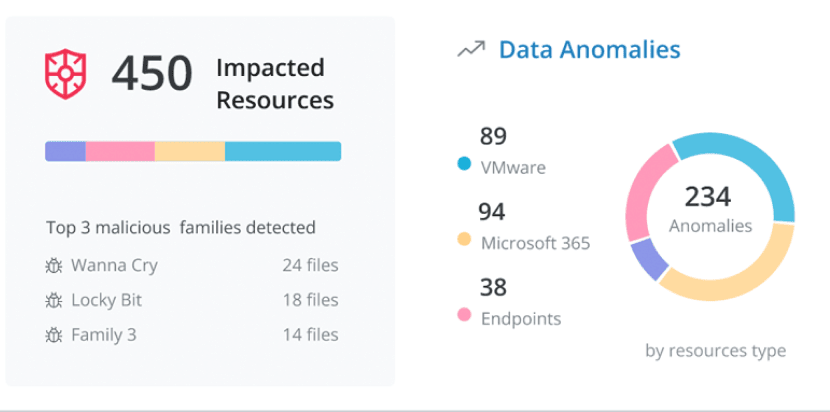
Task: Click the yellow segment of the resources bar
Action: tap(190, 151)
